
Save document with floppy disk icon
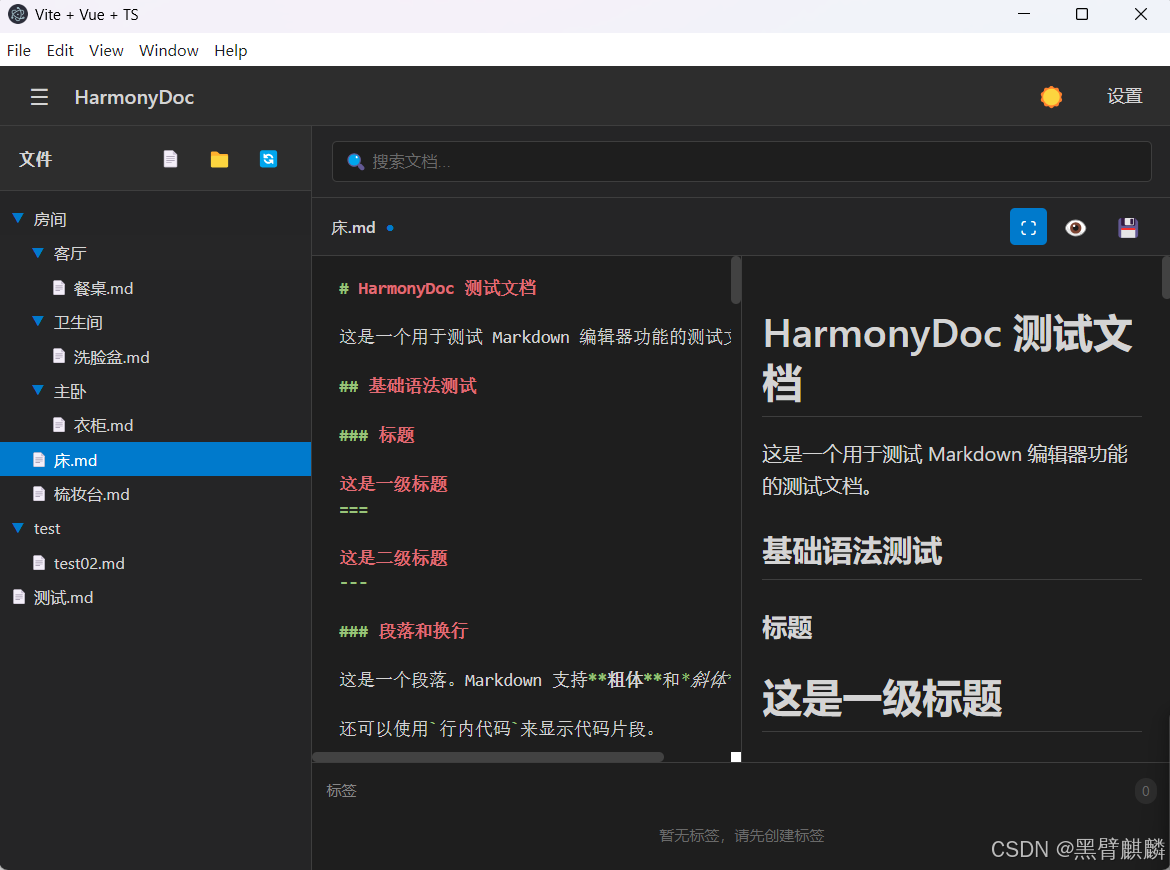click(1127, 228)
